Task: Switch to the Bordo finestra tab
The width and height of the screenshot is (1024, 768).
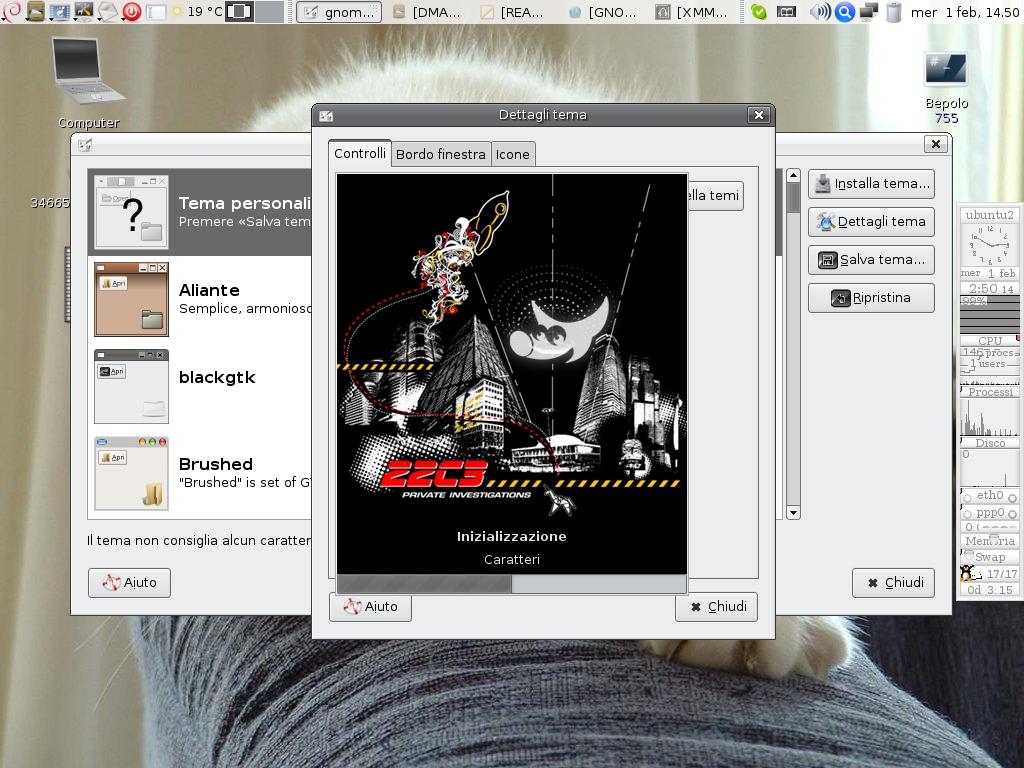Action: pyautogui.click(x=441, y=154)
